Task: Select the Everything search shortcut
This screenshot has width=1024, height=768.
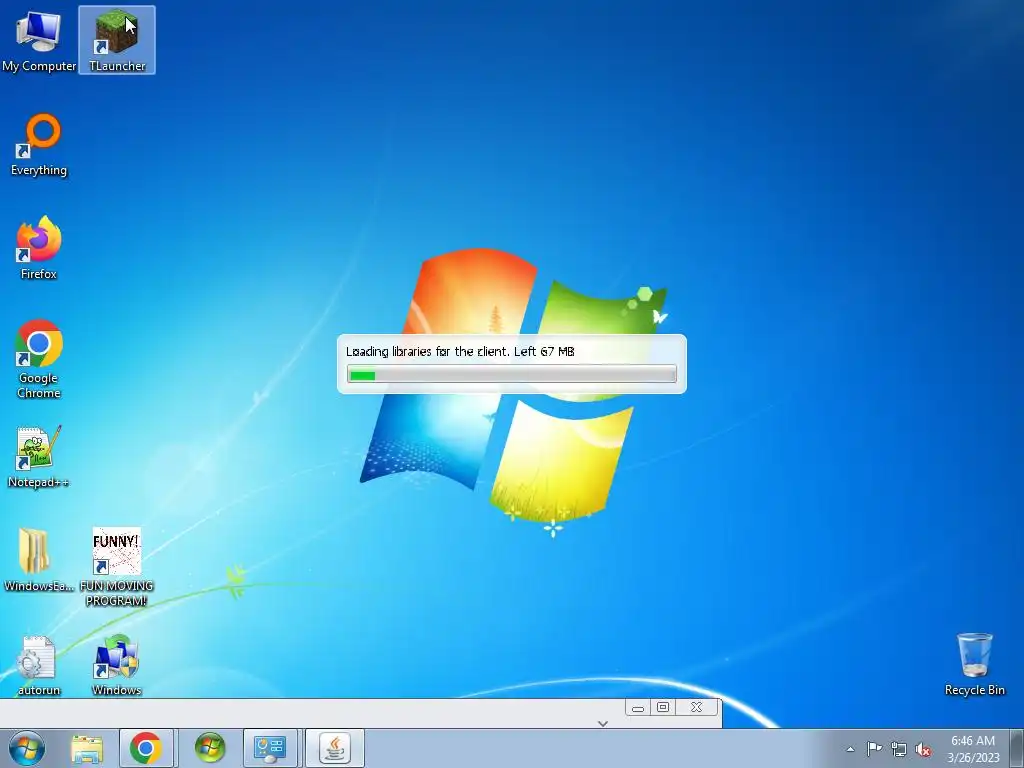Action: coord(39,144)
